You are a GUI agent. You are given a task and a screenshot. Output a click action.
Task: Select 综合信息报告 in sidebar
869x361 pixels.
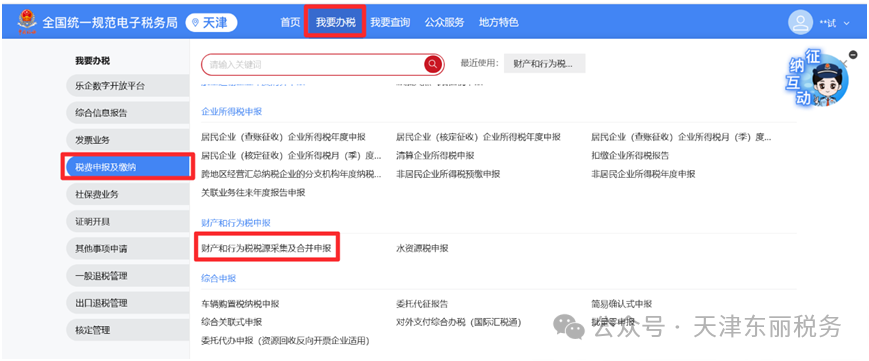pyautogui.click(x=127, y=113)
